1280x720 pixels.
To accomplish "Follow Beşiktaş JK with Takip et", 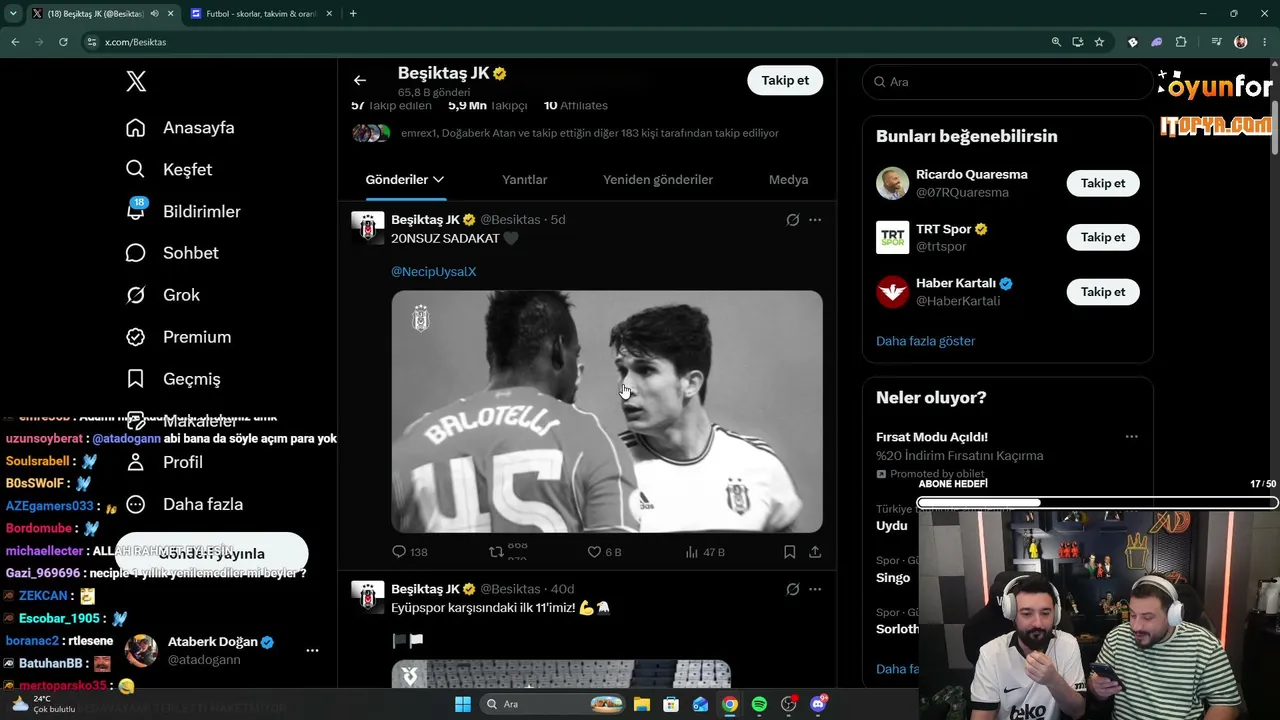I will (x=785, y=80).
